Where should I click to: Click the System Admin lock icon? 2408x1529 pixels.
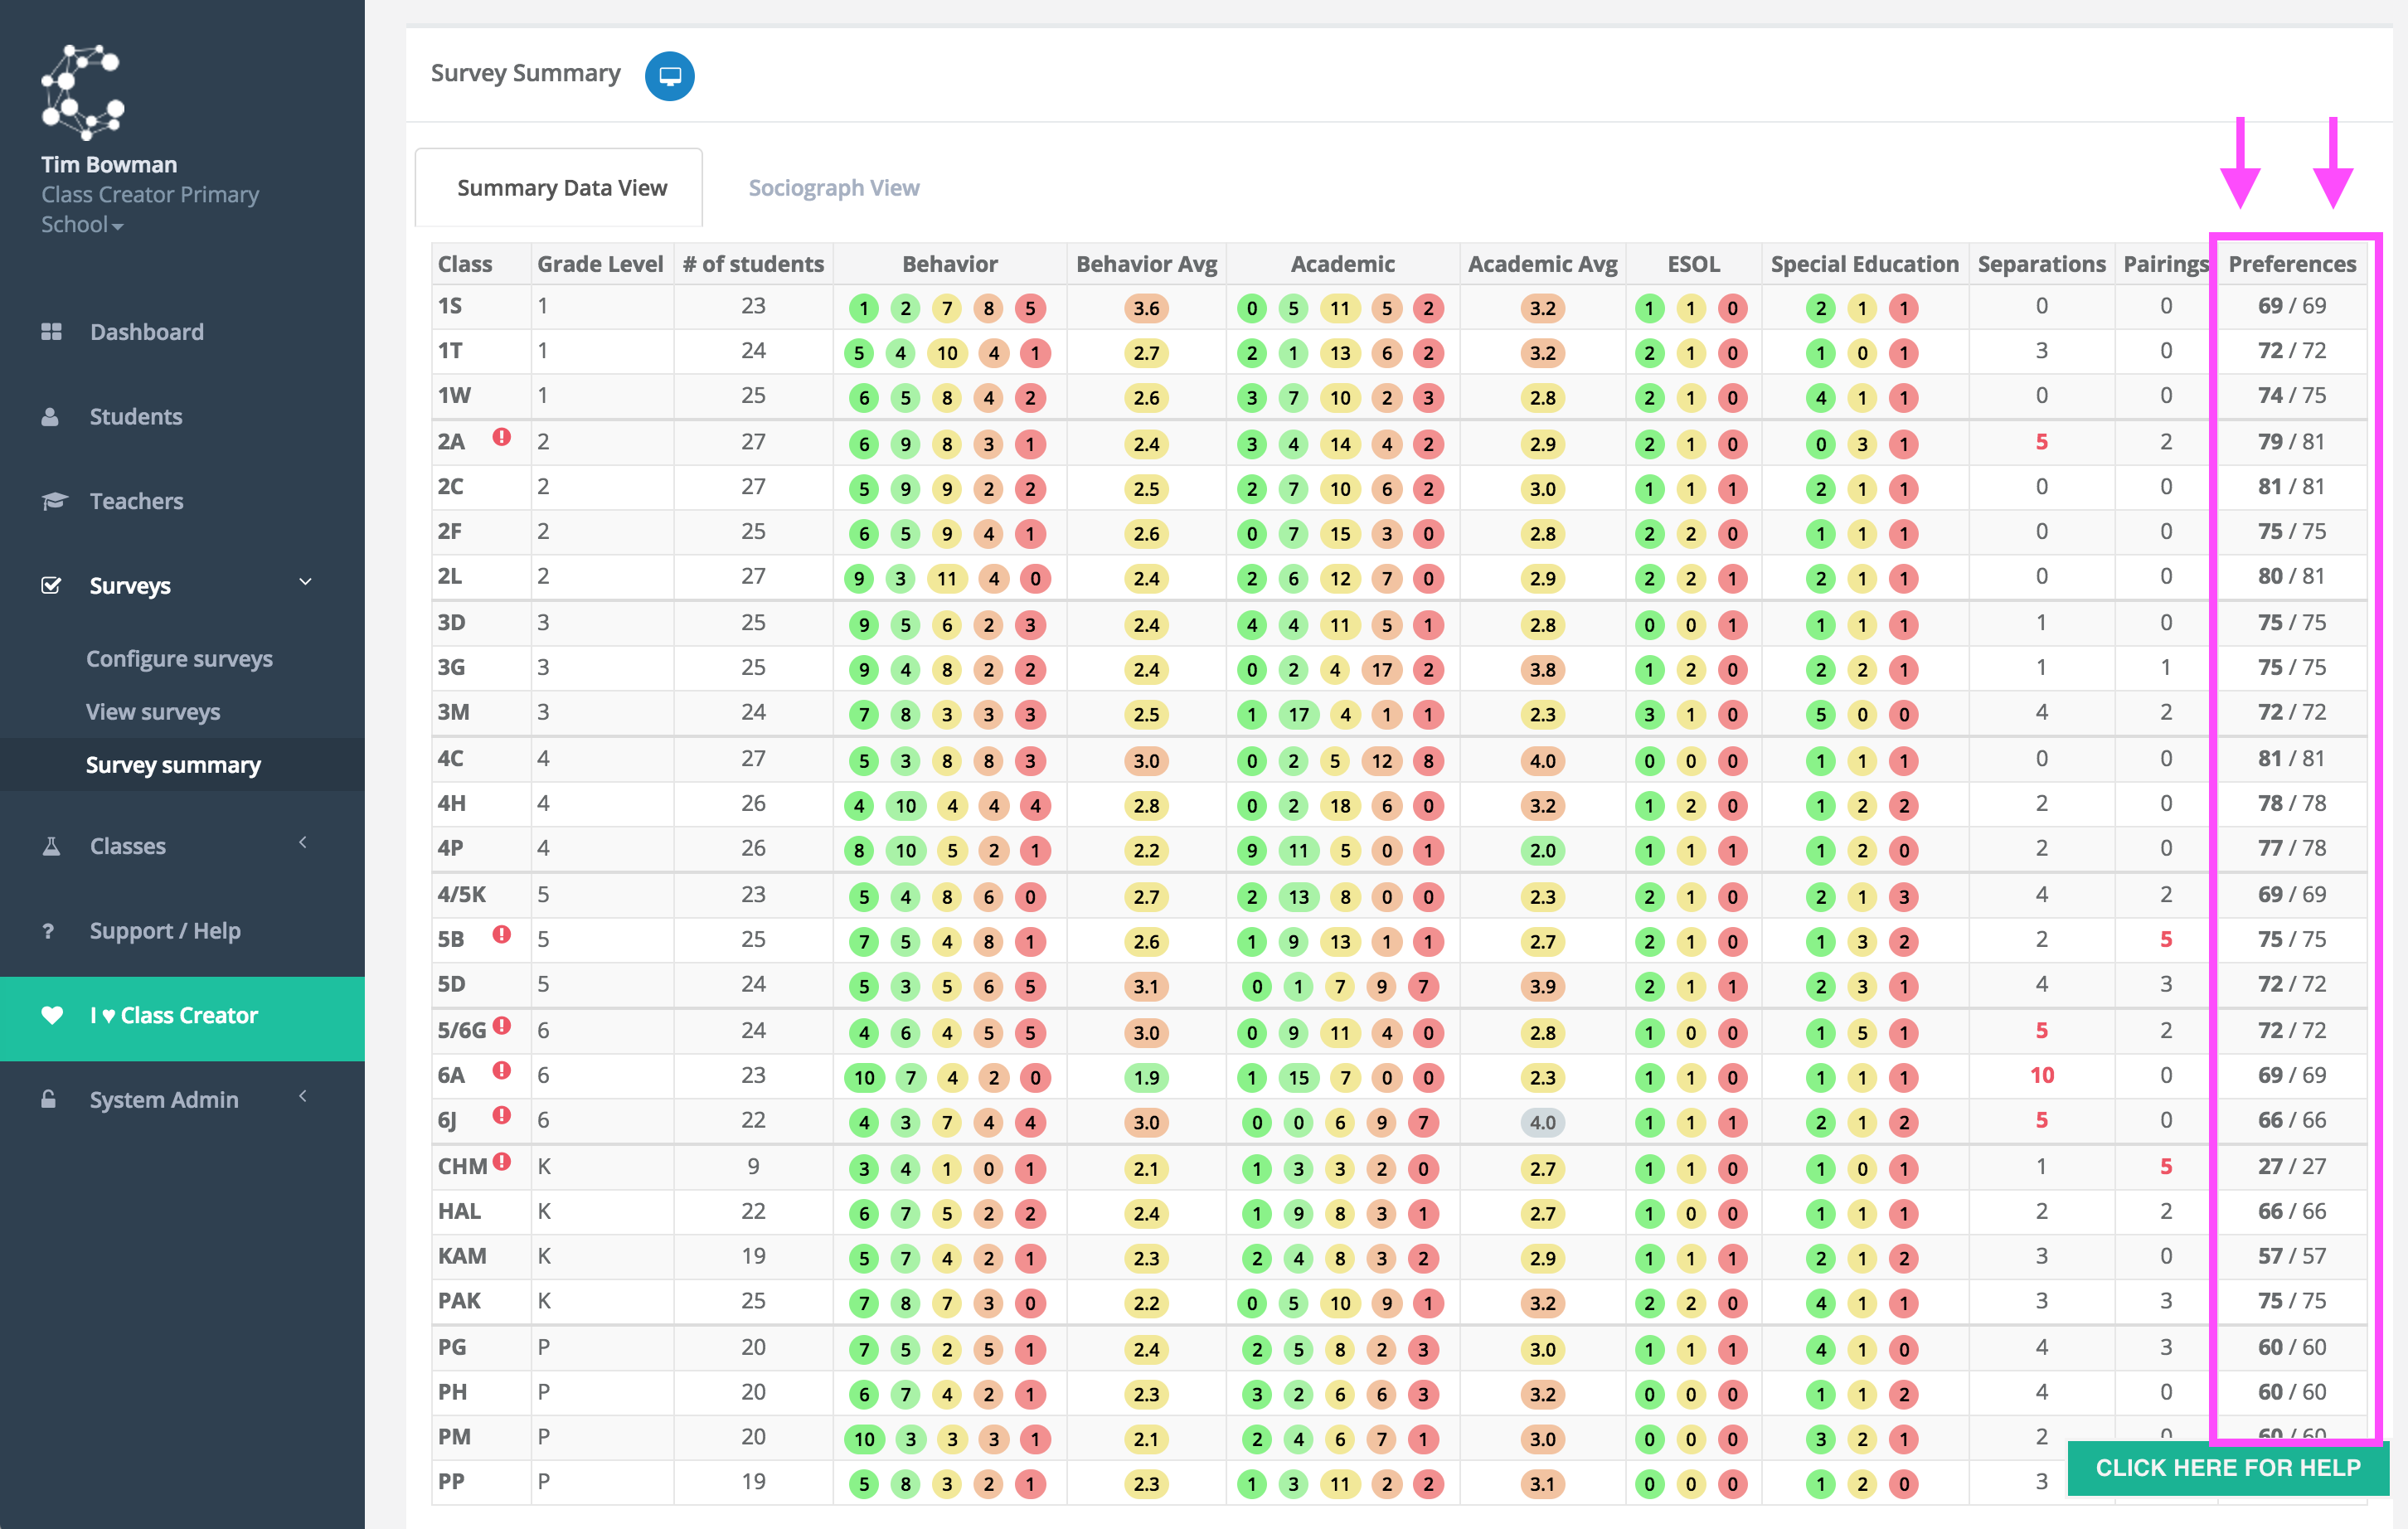(49, 1100)
